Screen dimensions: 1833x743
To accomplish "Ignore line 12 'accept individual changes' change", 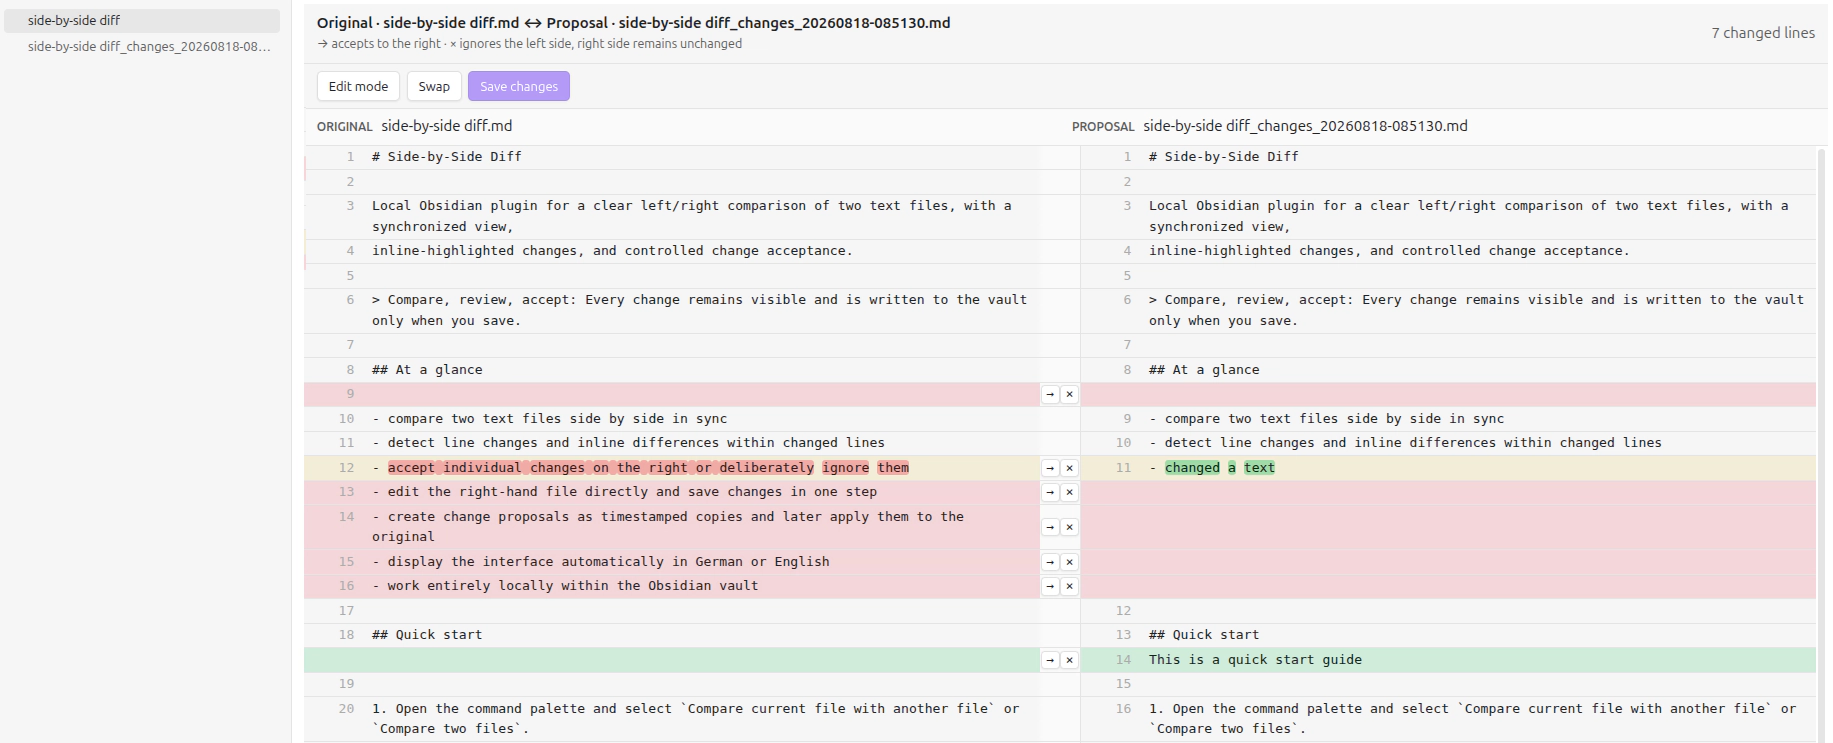I will point(1069,468).
